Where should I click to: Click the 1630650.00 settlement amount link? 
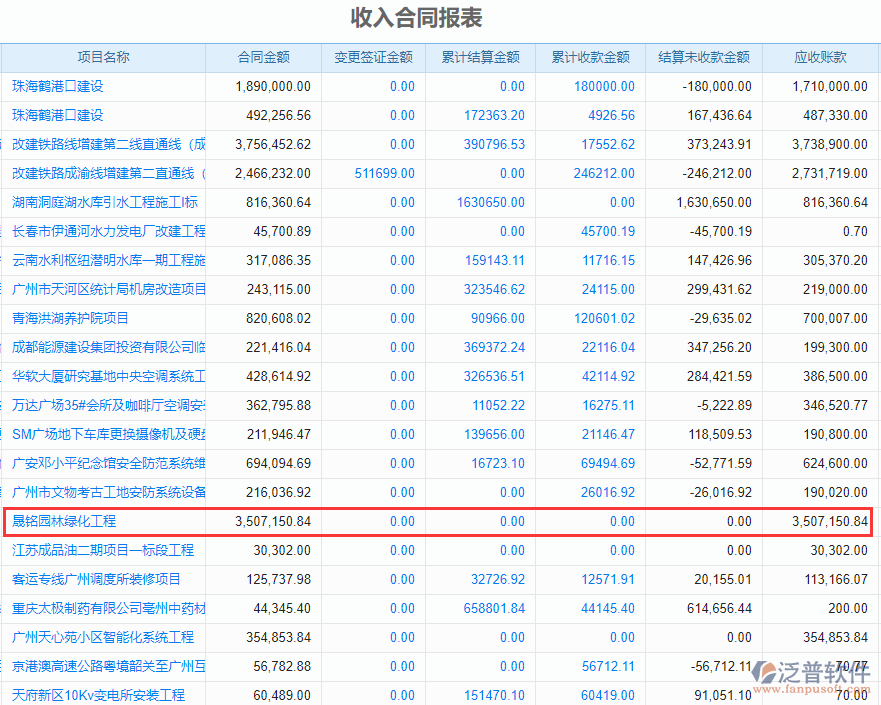tap(490, 202)
